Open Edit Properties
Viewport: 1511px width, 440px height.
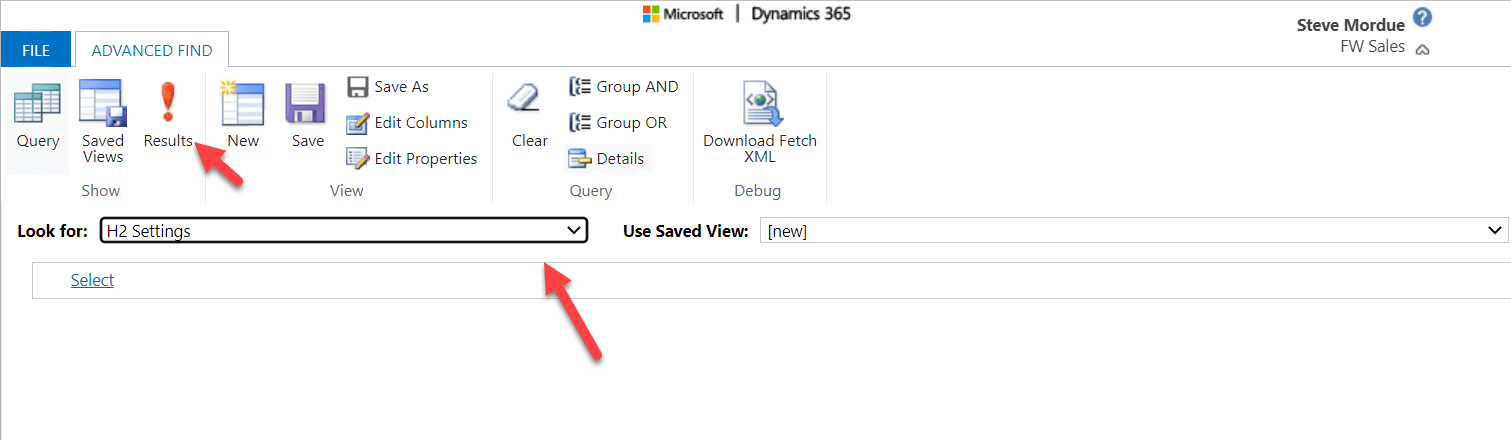[x=412, y=158]
